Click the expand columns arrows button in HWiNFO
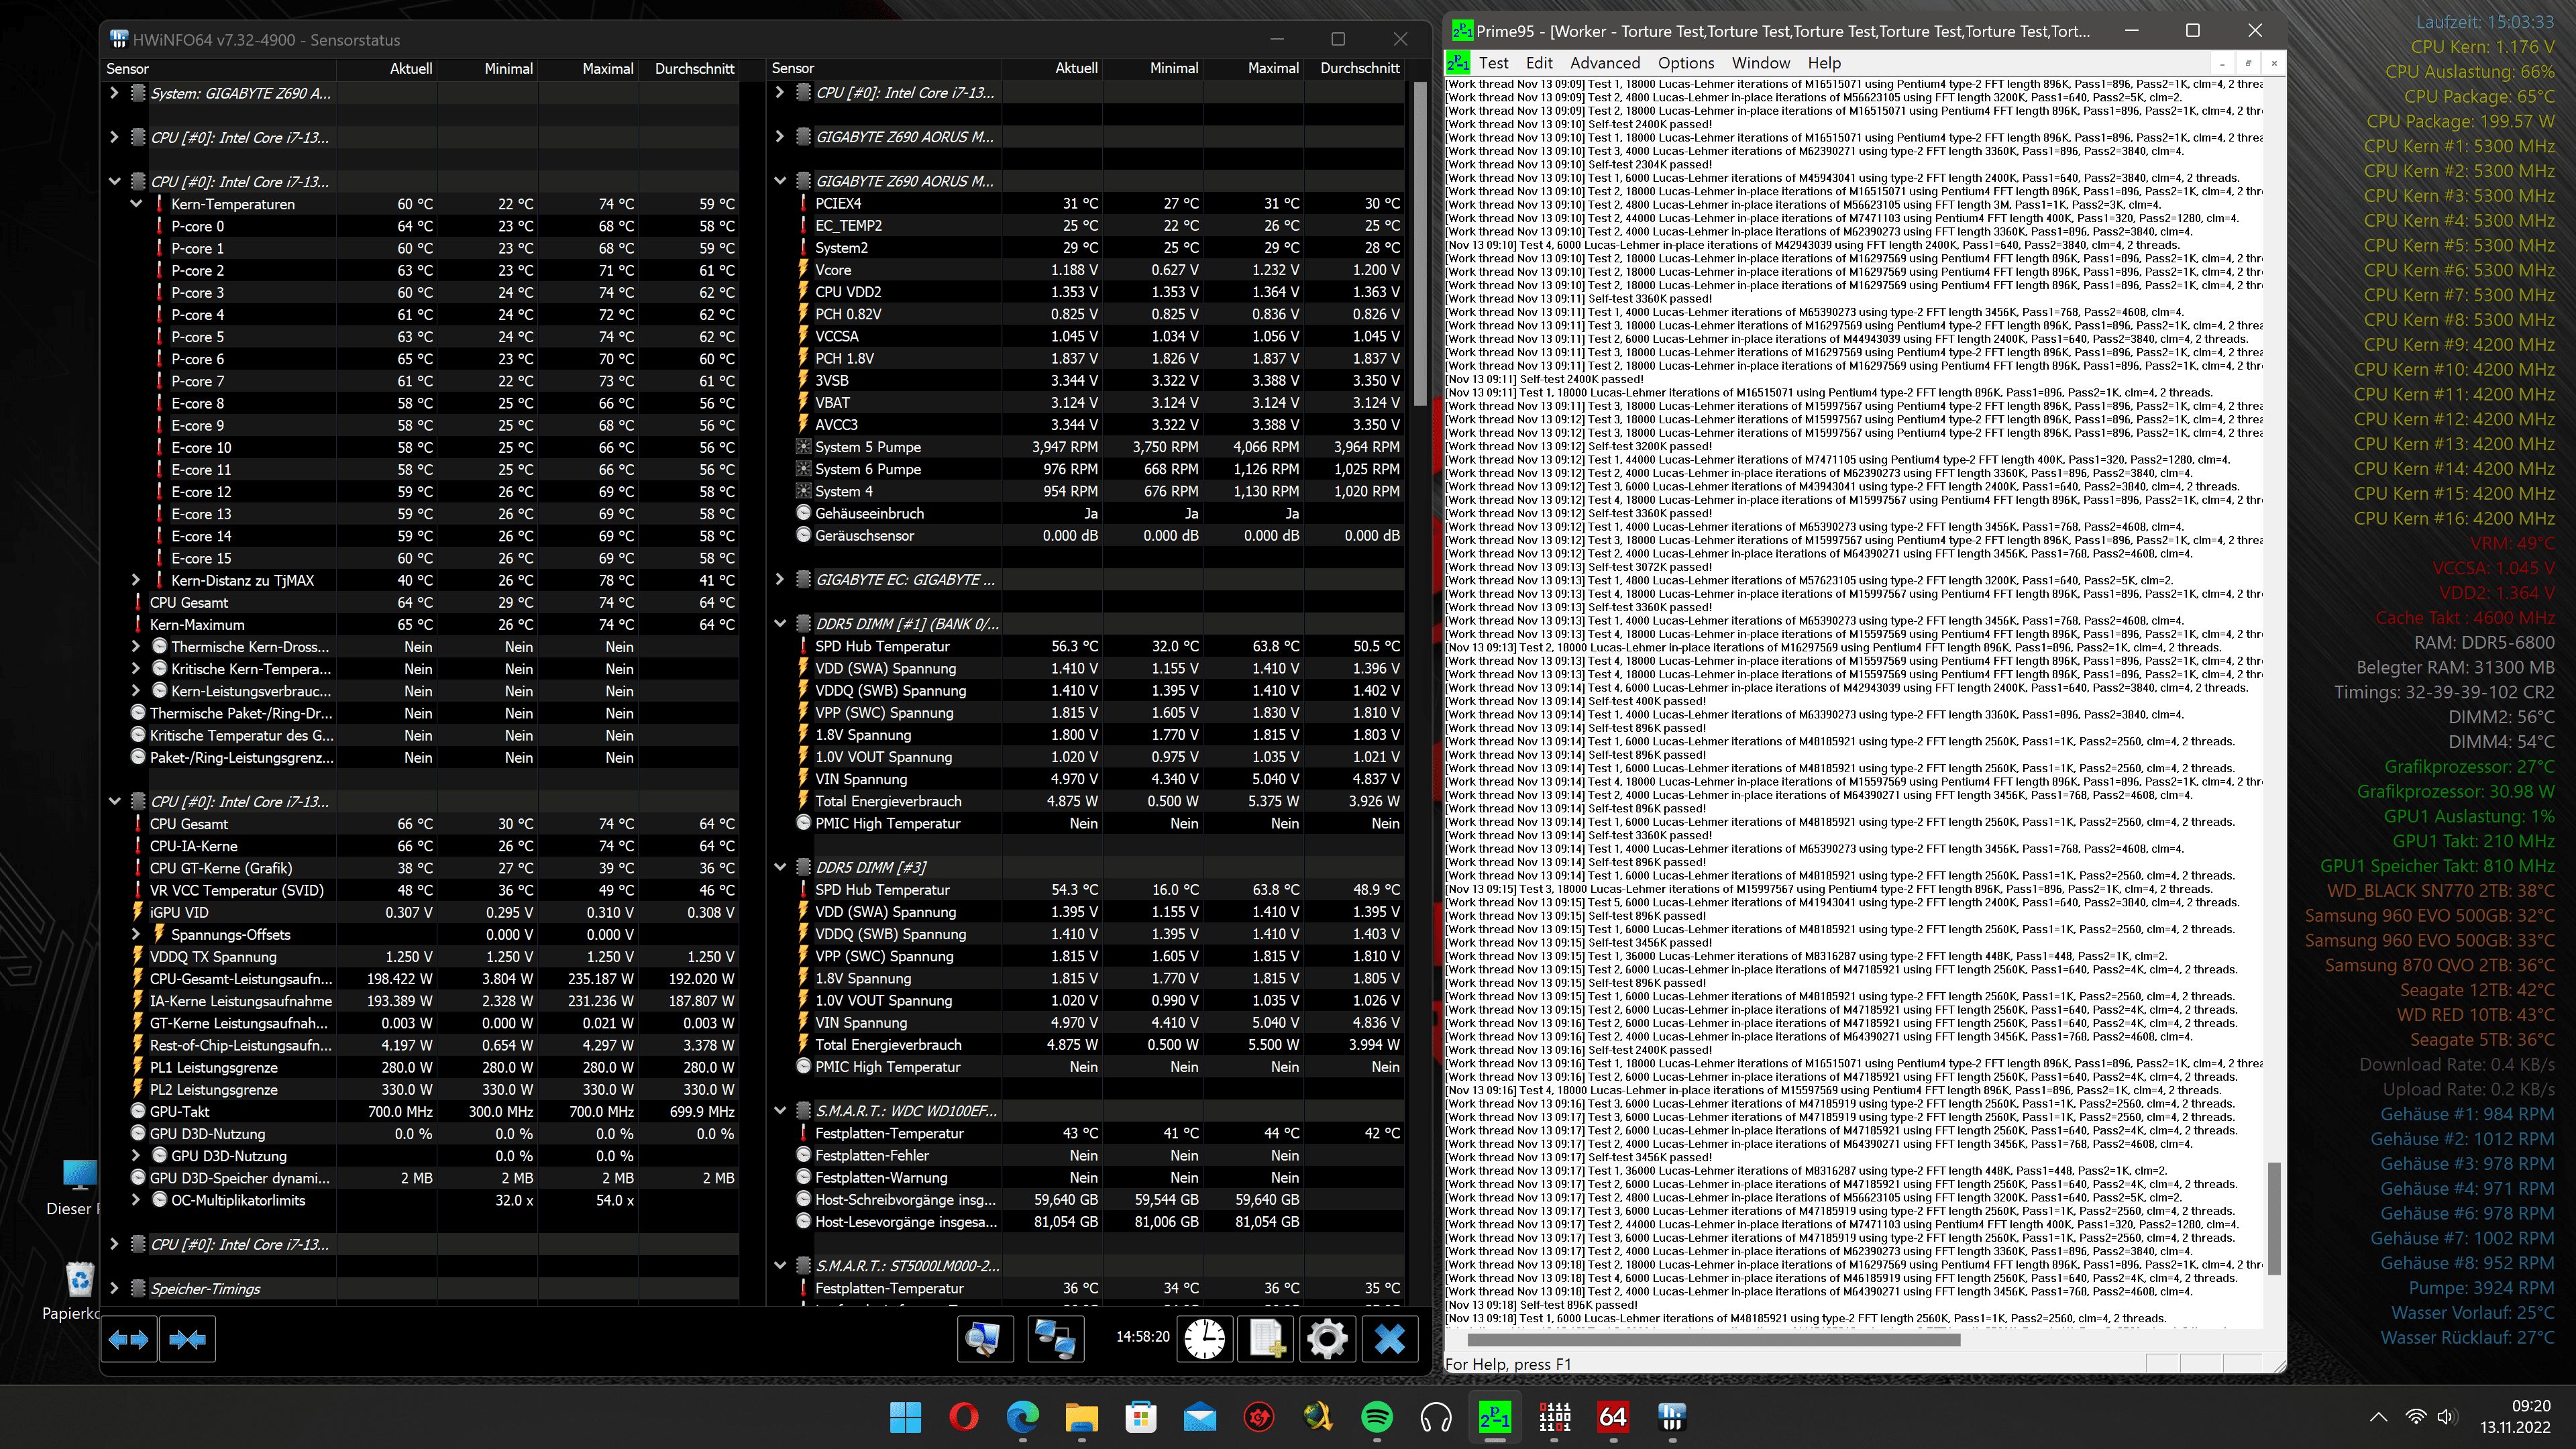This screenshot has height=1449, width=2576. click(129, 1339)
